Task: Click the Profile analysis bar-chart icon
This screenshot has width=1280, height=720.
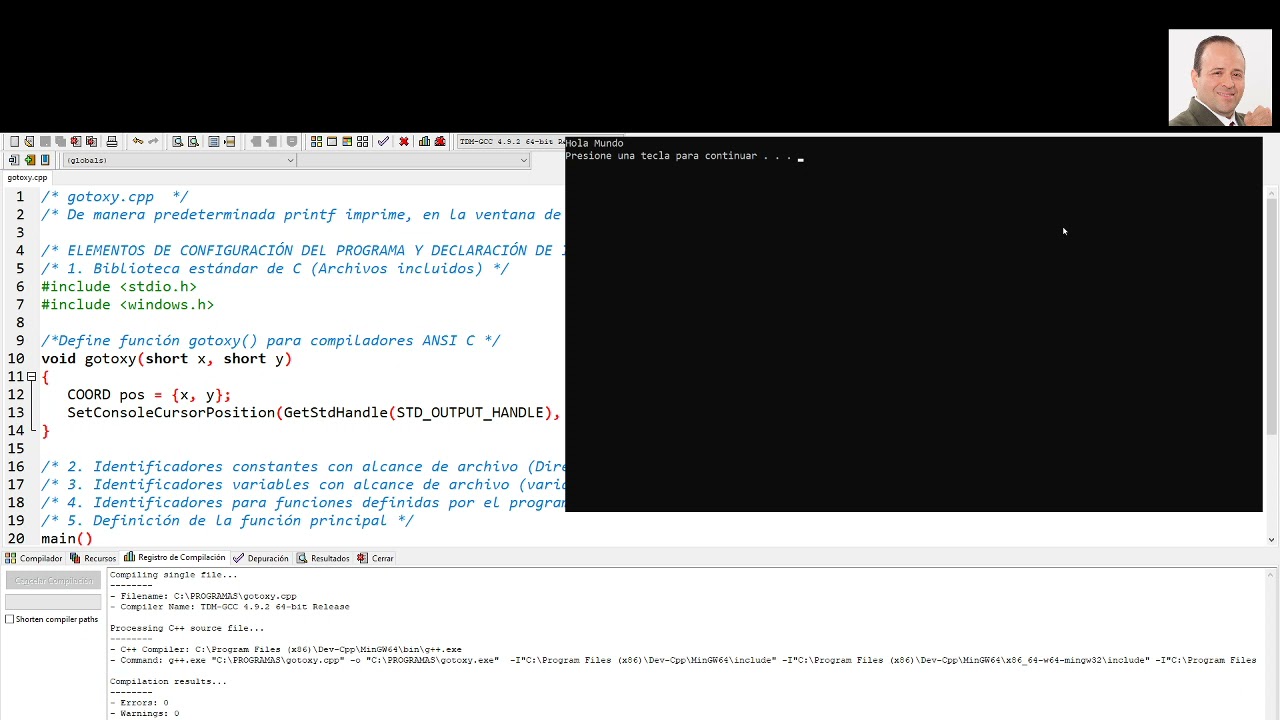Action: (424, 141)
